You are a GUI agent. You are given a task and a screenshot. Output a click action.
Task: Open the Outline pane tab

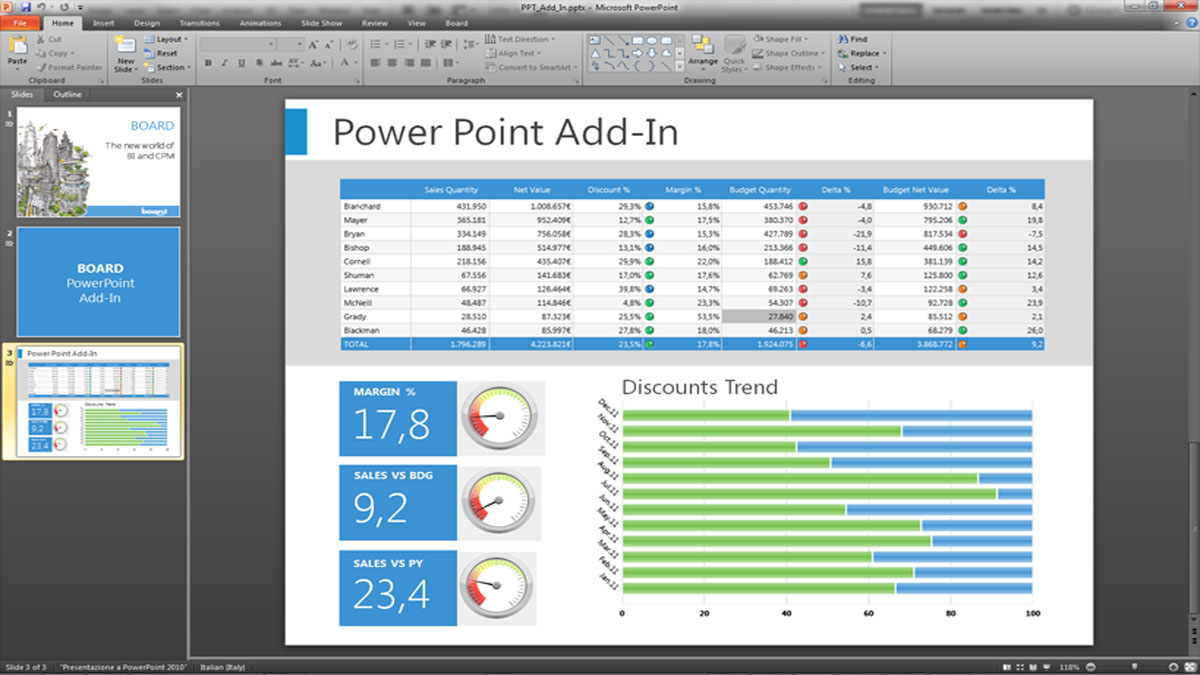pyautogui.click(x=68, y=94)
